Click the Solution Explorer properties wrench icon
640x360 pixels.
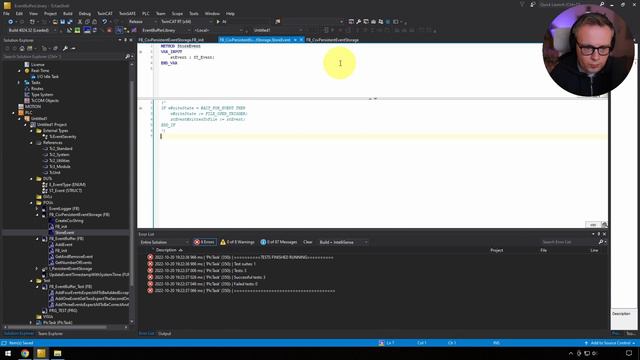pos(65,48)
